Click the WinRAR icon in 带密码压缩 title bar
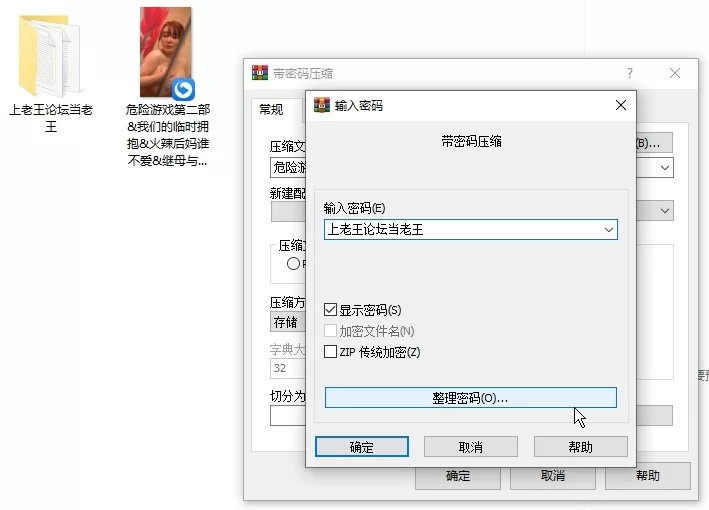 260,73
